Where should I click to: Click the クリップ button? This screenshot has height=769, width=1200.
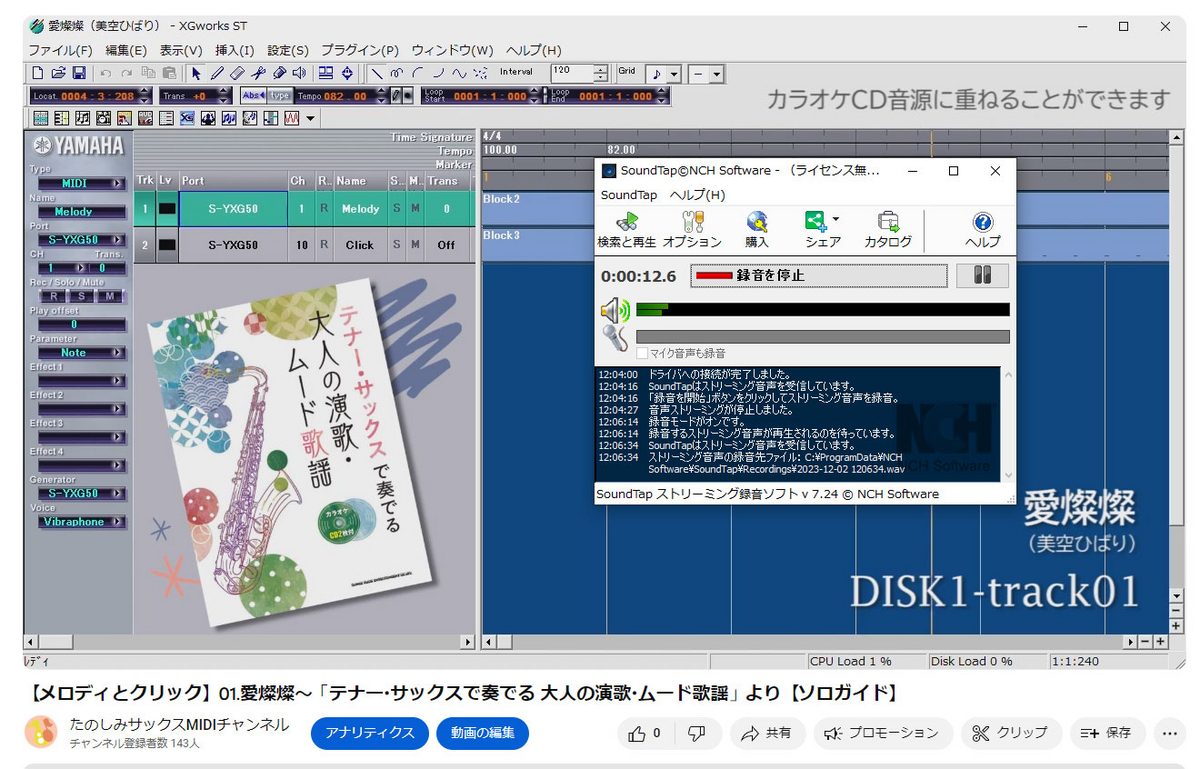[1010, 733]
